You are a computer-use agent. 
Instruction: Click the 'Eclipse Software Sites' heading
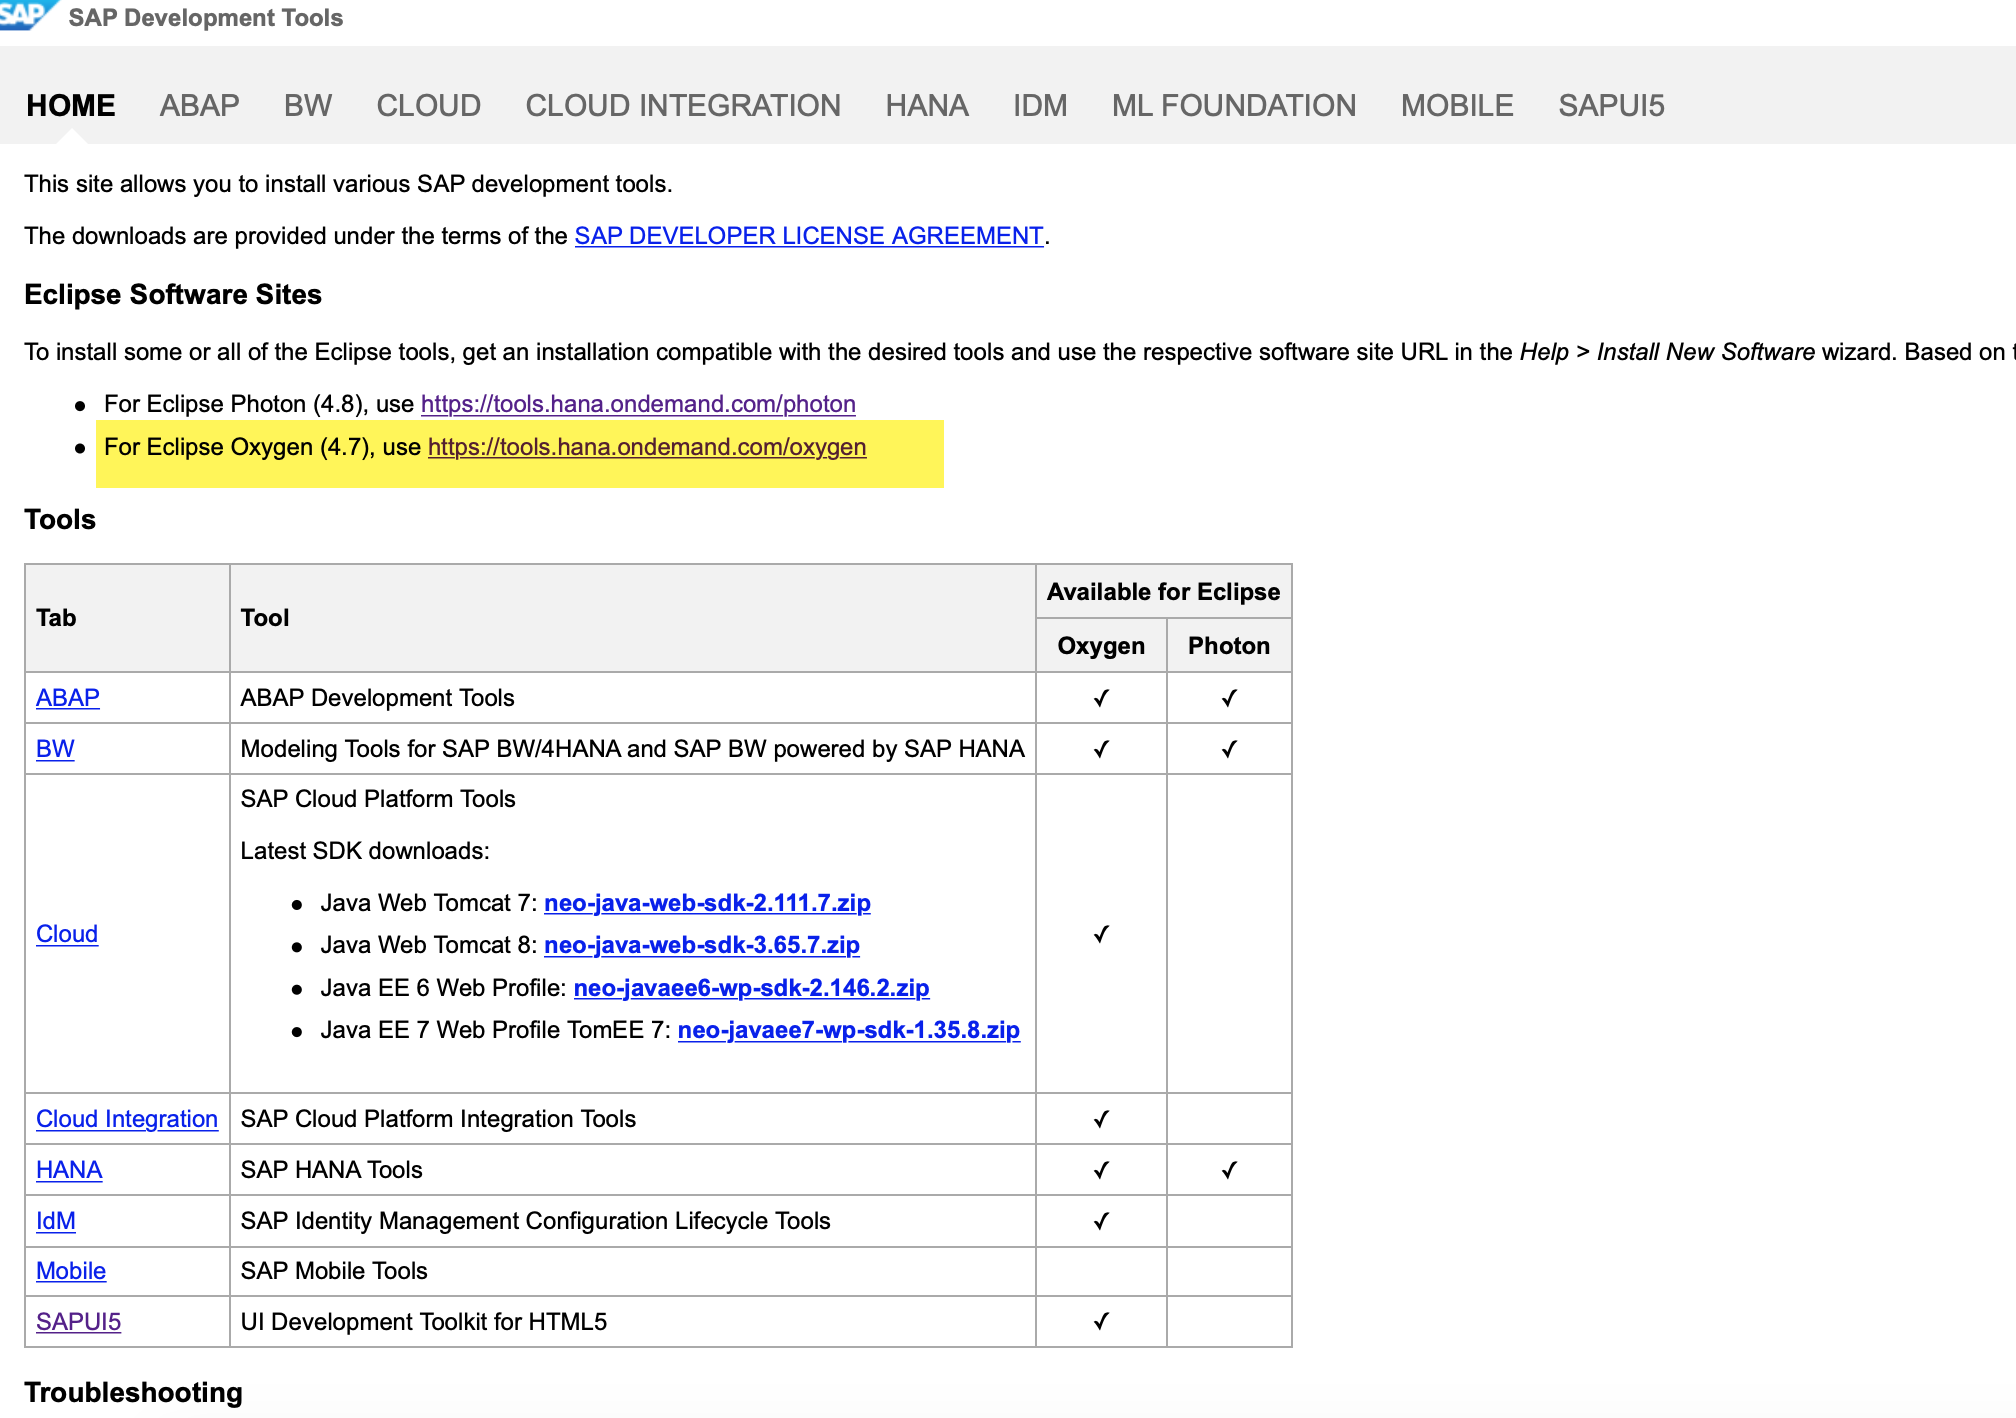coord(173,295)
